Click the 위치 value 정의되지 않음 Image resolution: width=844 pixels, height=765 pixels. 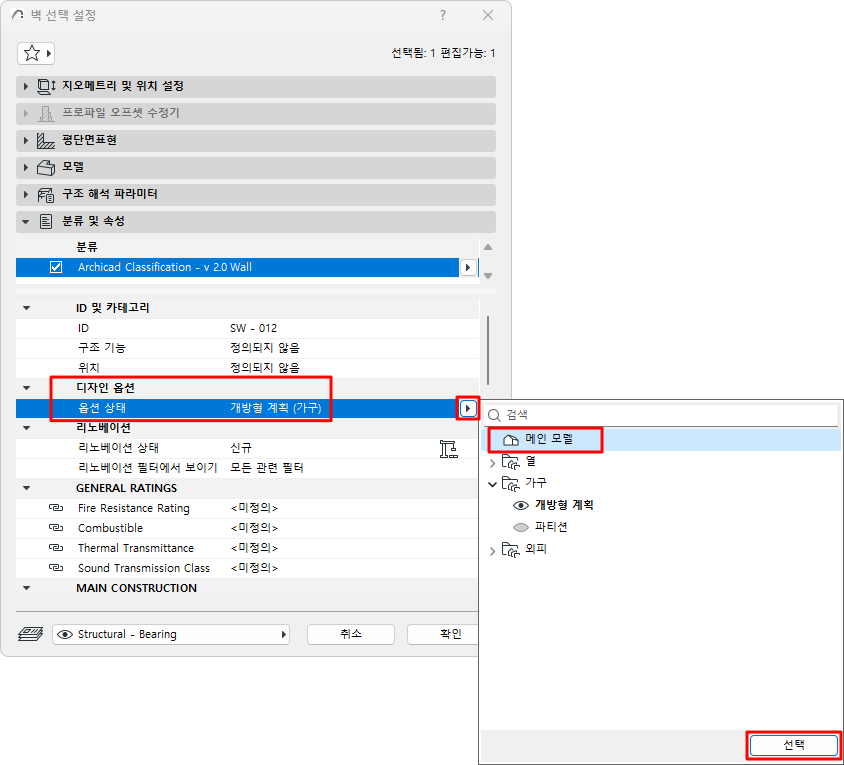(x=264, y=368)
